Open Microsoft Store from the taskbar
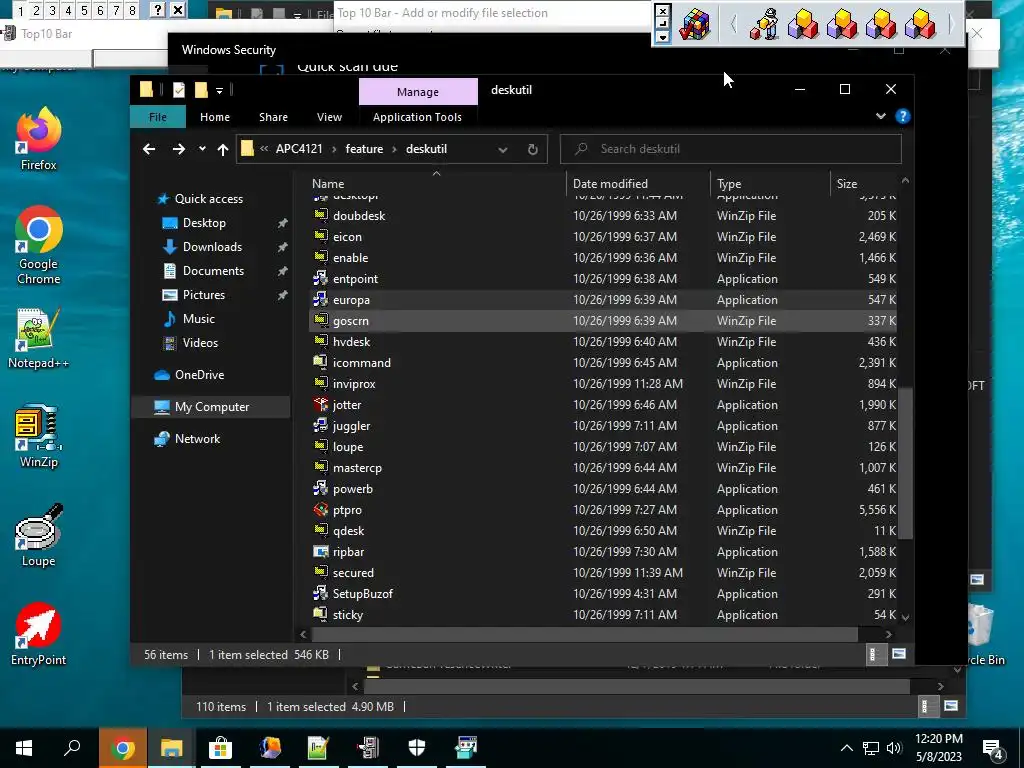This screenshot has width=1024, height=768. (220, 748)
